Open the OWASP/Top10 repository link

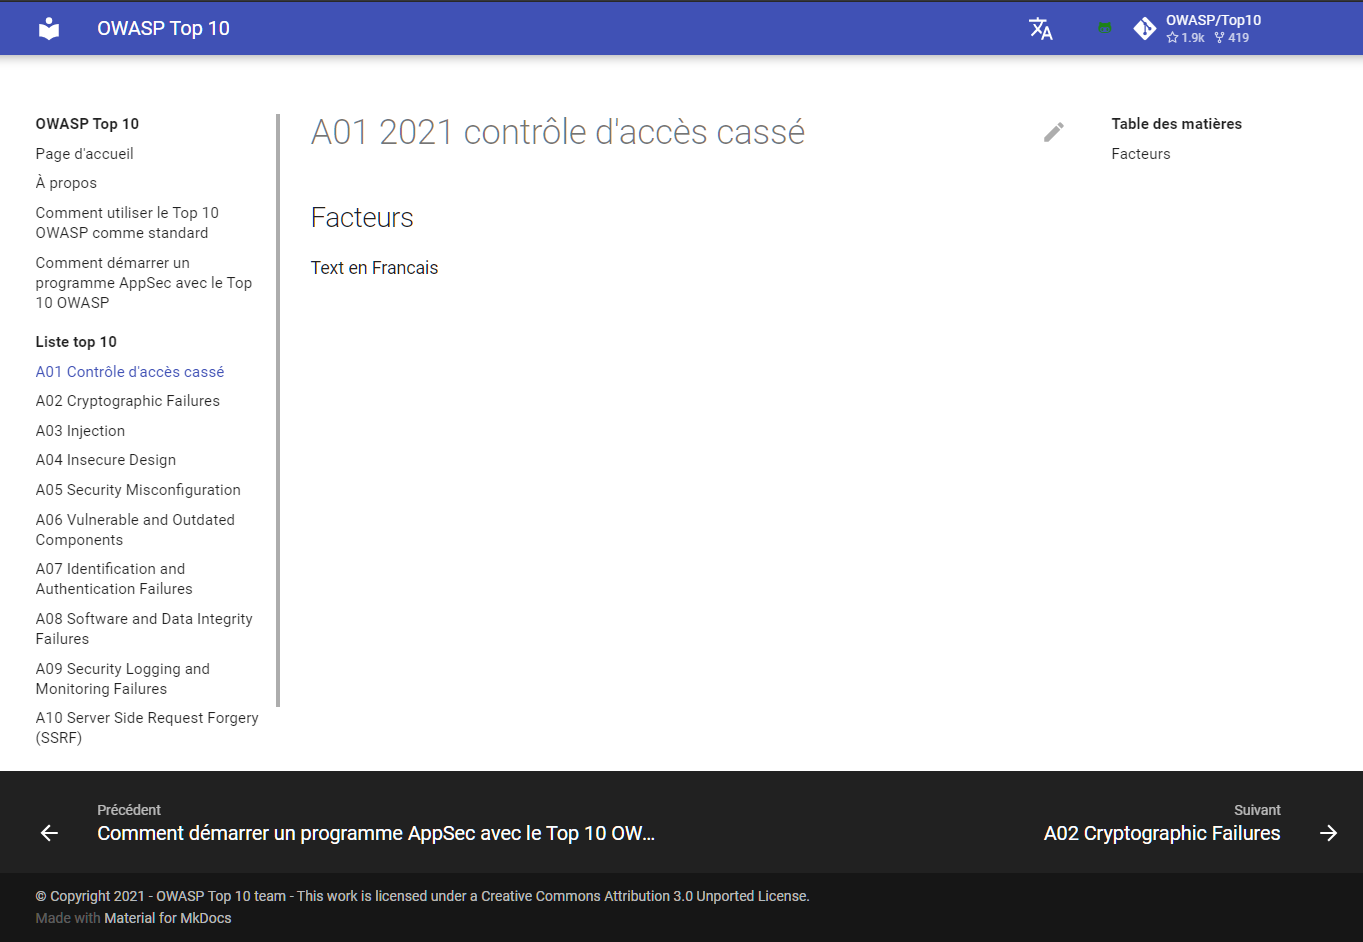[1213, 20]
